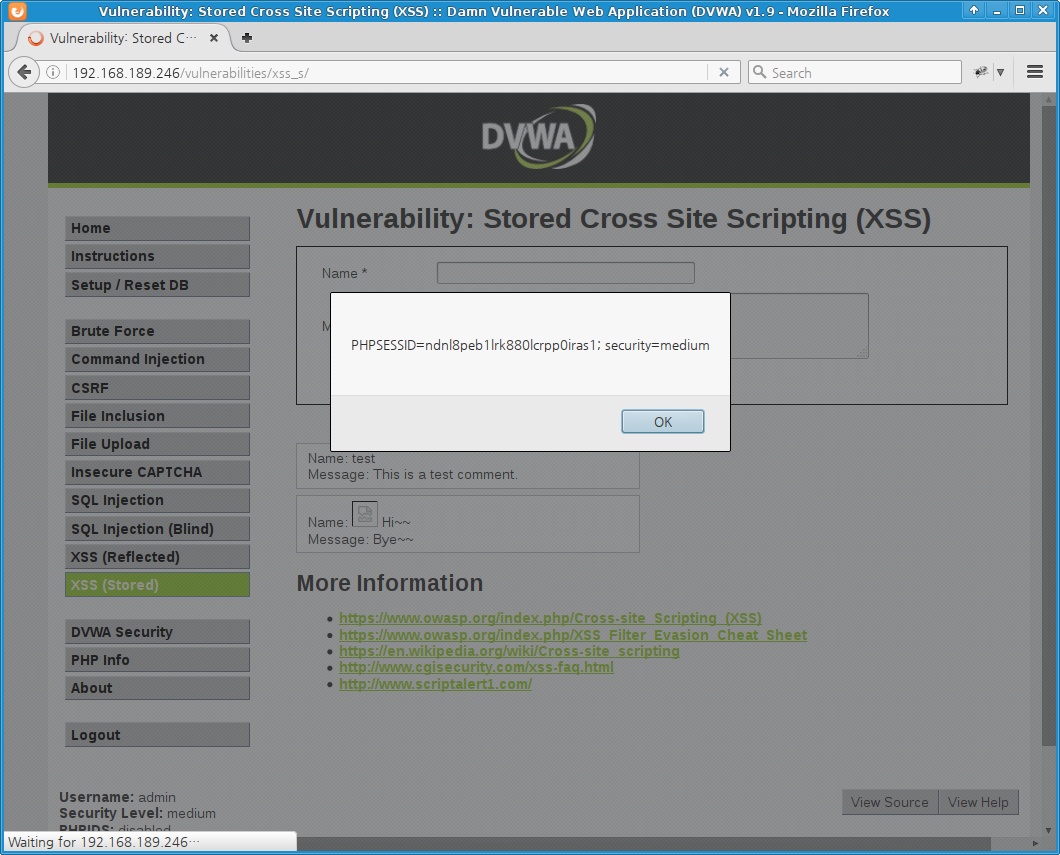Open scriptalert1.com link

click(x=435, y=684)
